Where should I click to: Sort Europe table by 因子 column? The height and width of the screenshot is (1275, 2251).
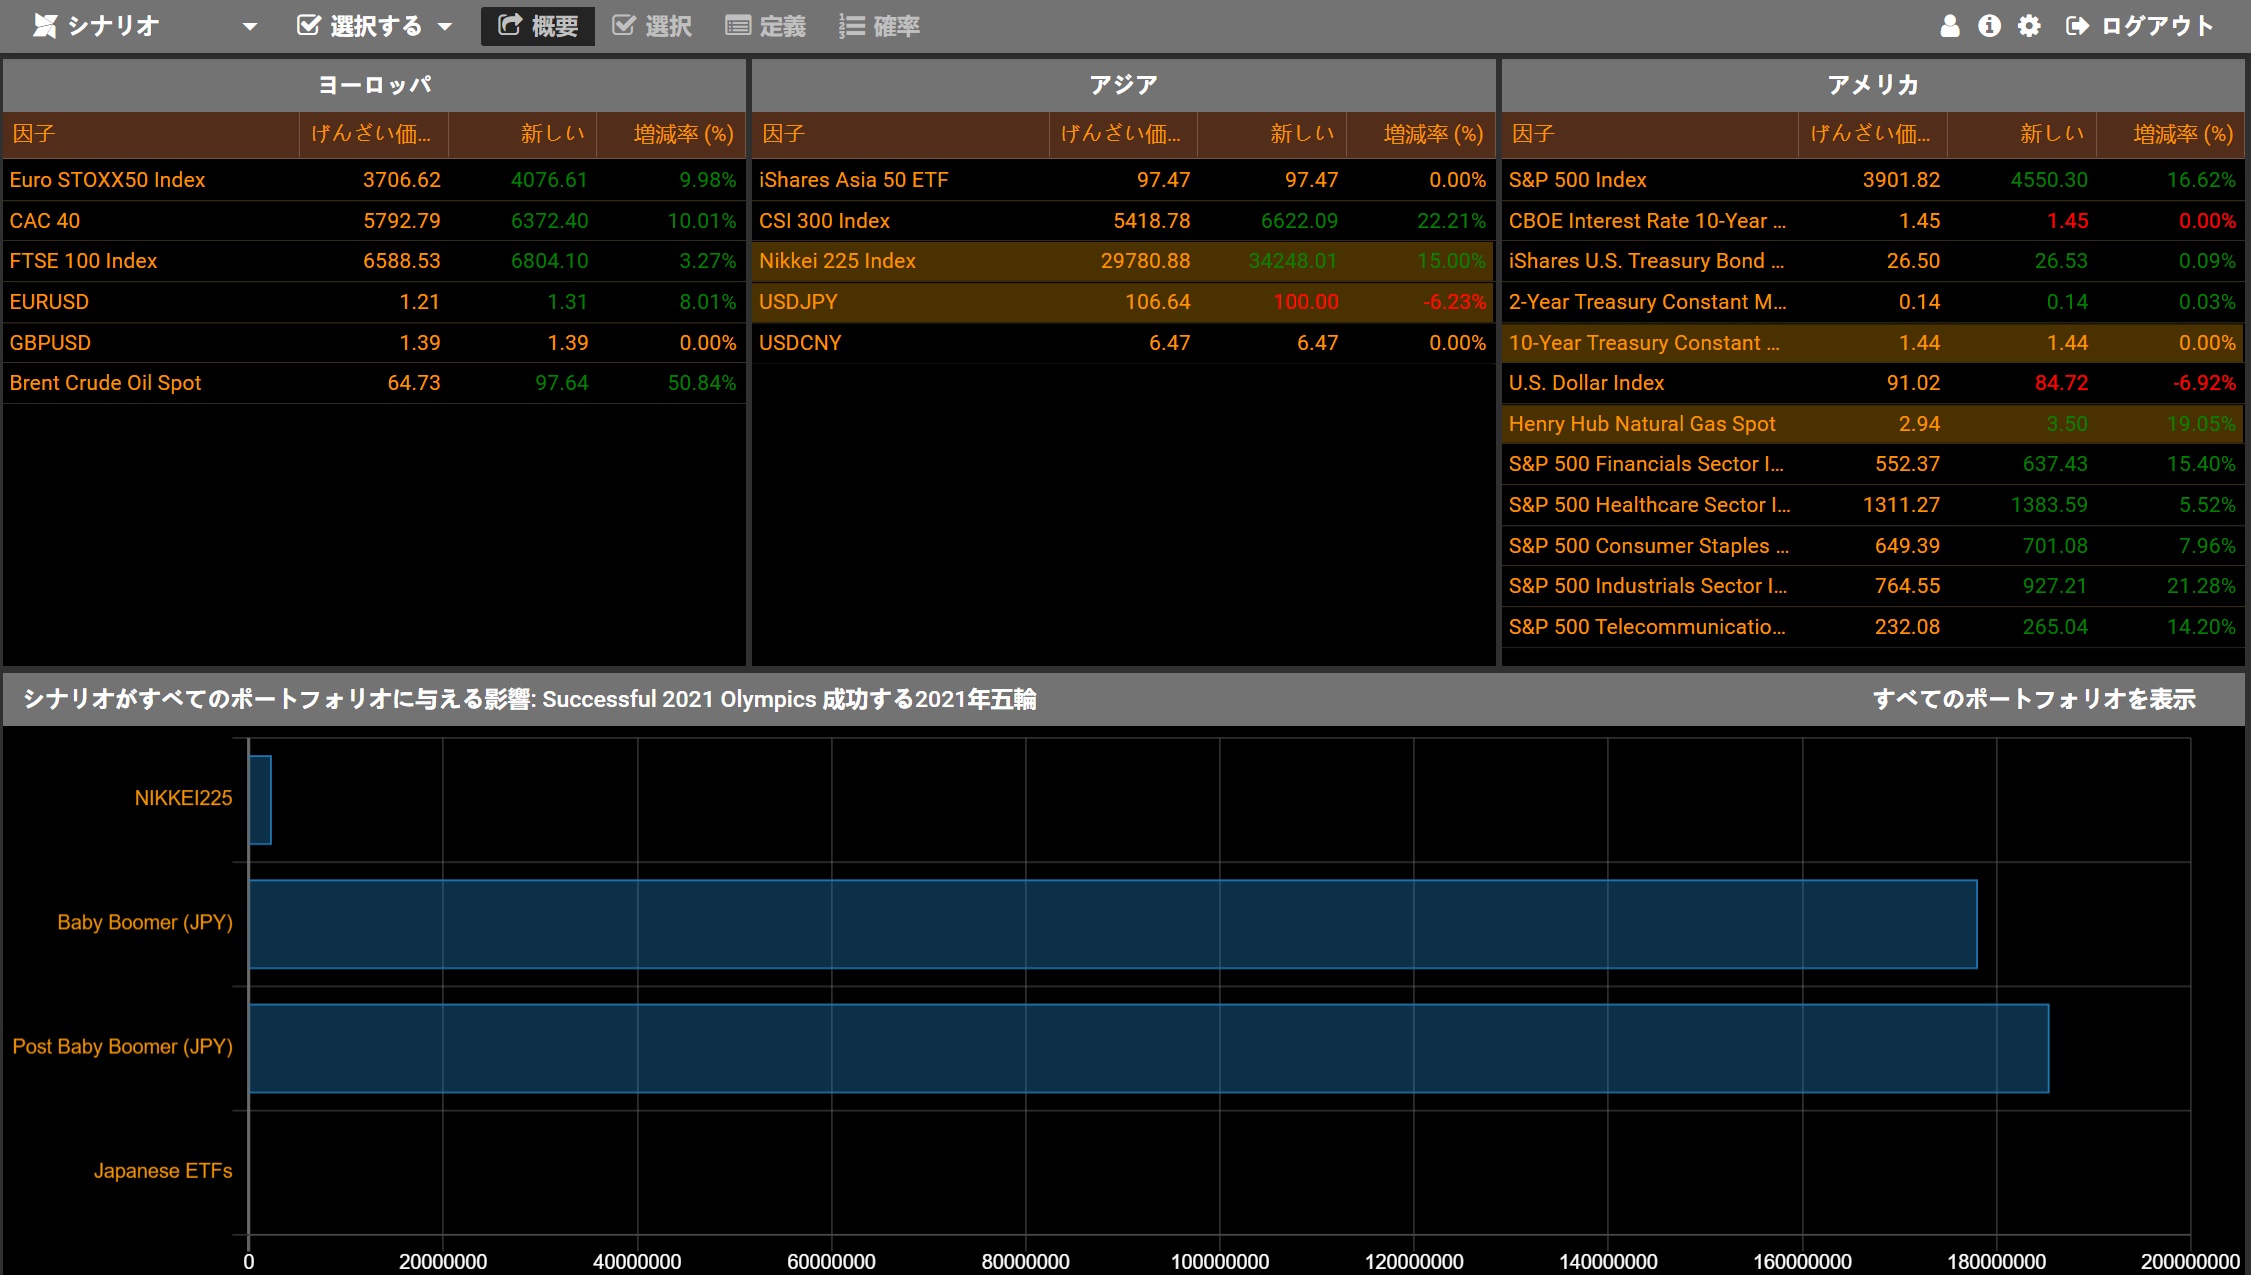pyautogui.click(x=151, y=134)
